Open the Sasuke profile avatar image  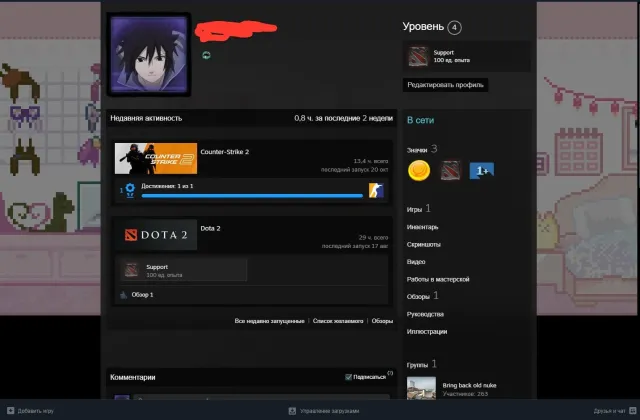pos(149,55)
